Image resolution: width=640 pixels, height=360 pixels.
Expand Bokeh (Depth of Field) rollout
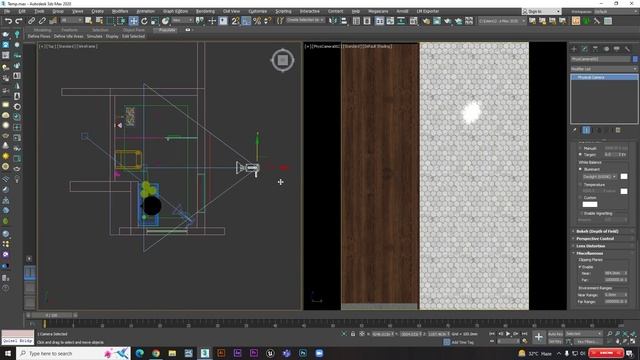pos(603,231)
